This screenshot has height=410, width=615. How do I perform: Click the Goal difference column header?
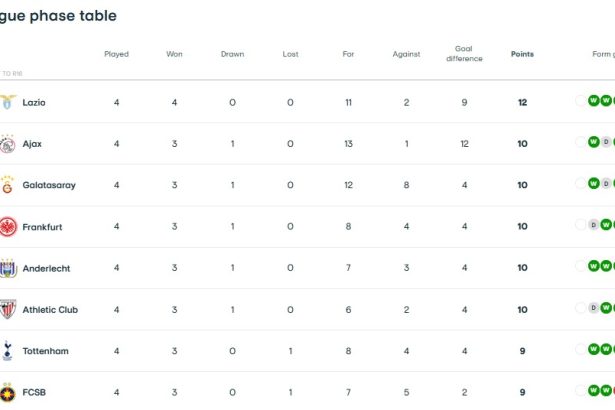click(464, 53)
